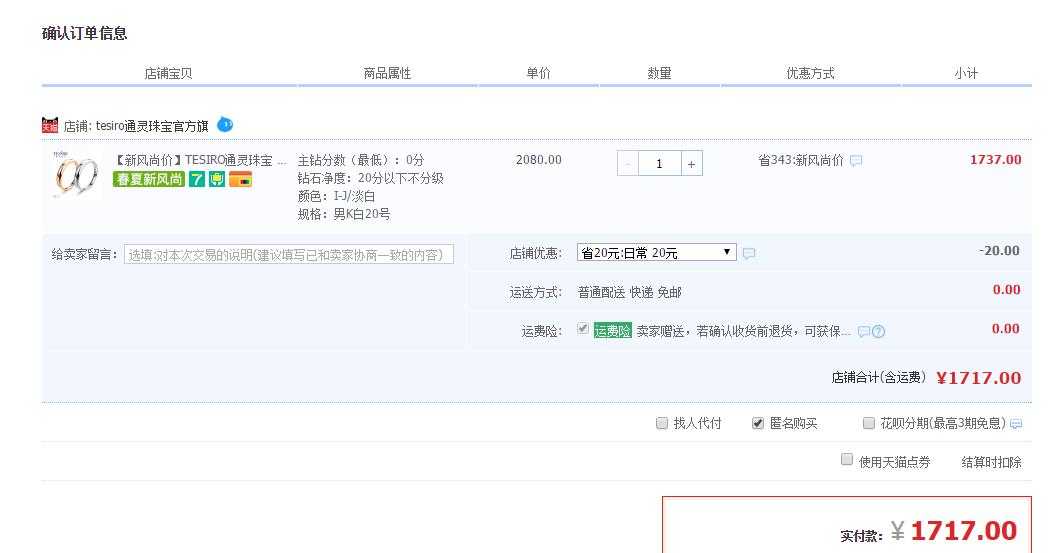Viewport: 1051px width, 553px height.
Task: Click the 颜色：I-J/淡白 attribute
Action: (336, 196)
